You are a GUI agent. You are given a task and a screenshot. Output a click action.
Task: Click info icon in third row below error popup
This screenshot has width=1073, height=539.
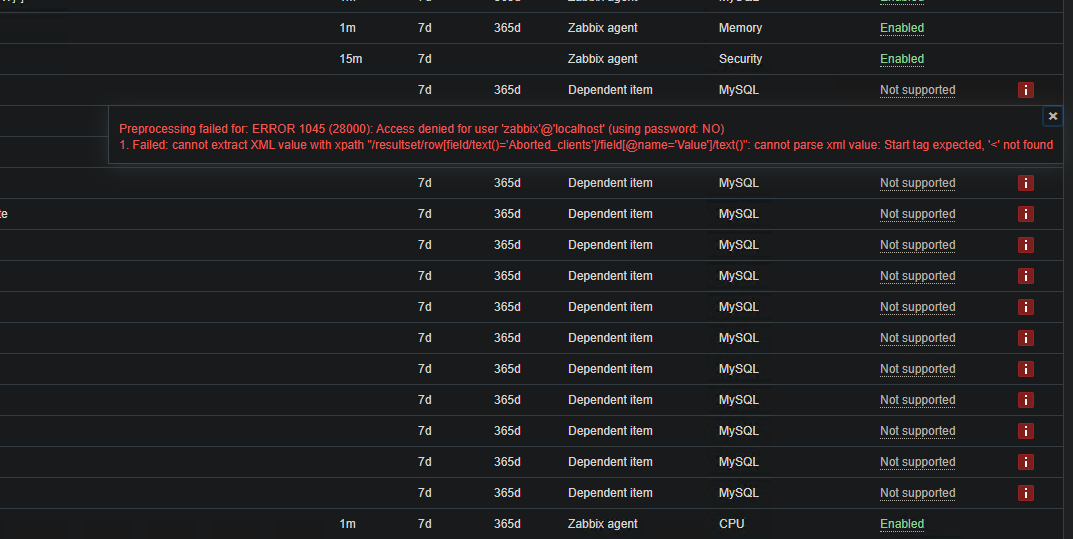point(1025,245)
